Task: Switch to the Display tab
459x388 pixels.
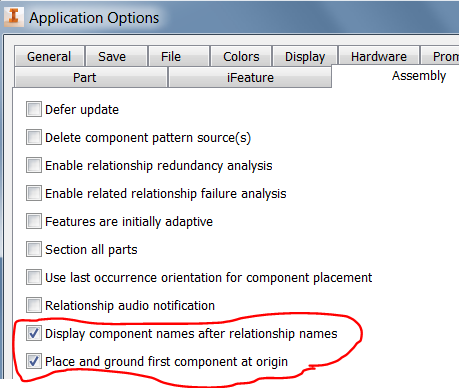Action: (x=305, y=56)
